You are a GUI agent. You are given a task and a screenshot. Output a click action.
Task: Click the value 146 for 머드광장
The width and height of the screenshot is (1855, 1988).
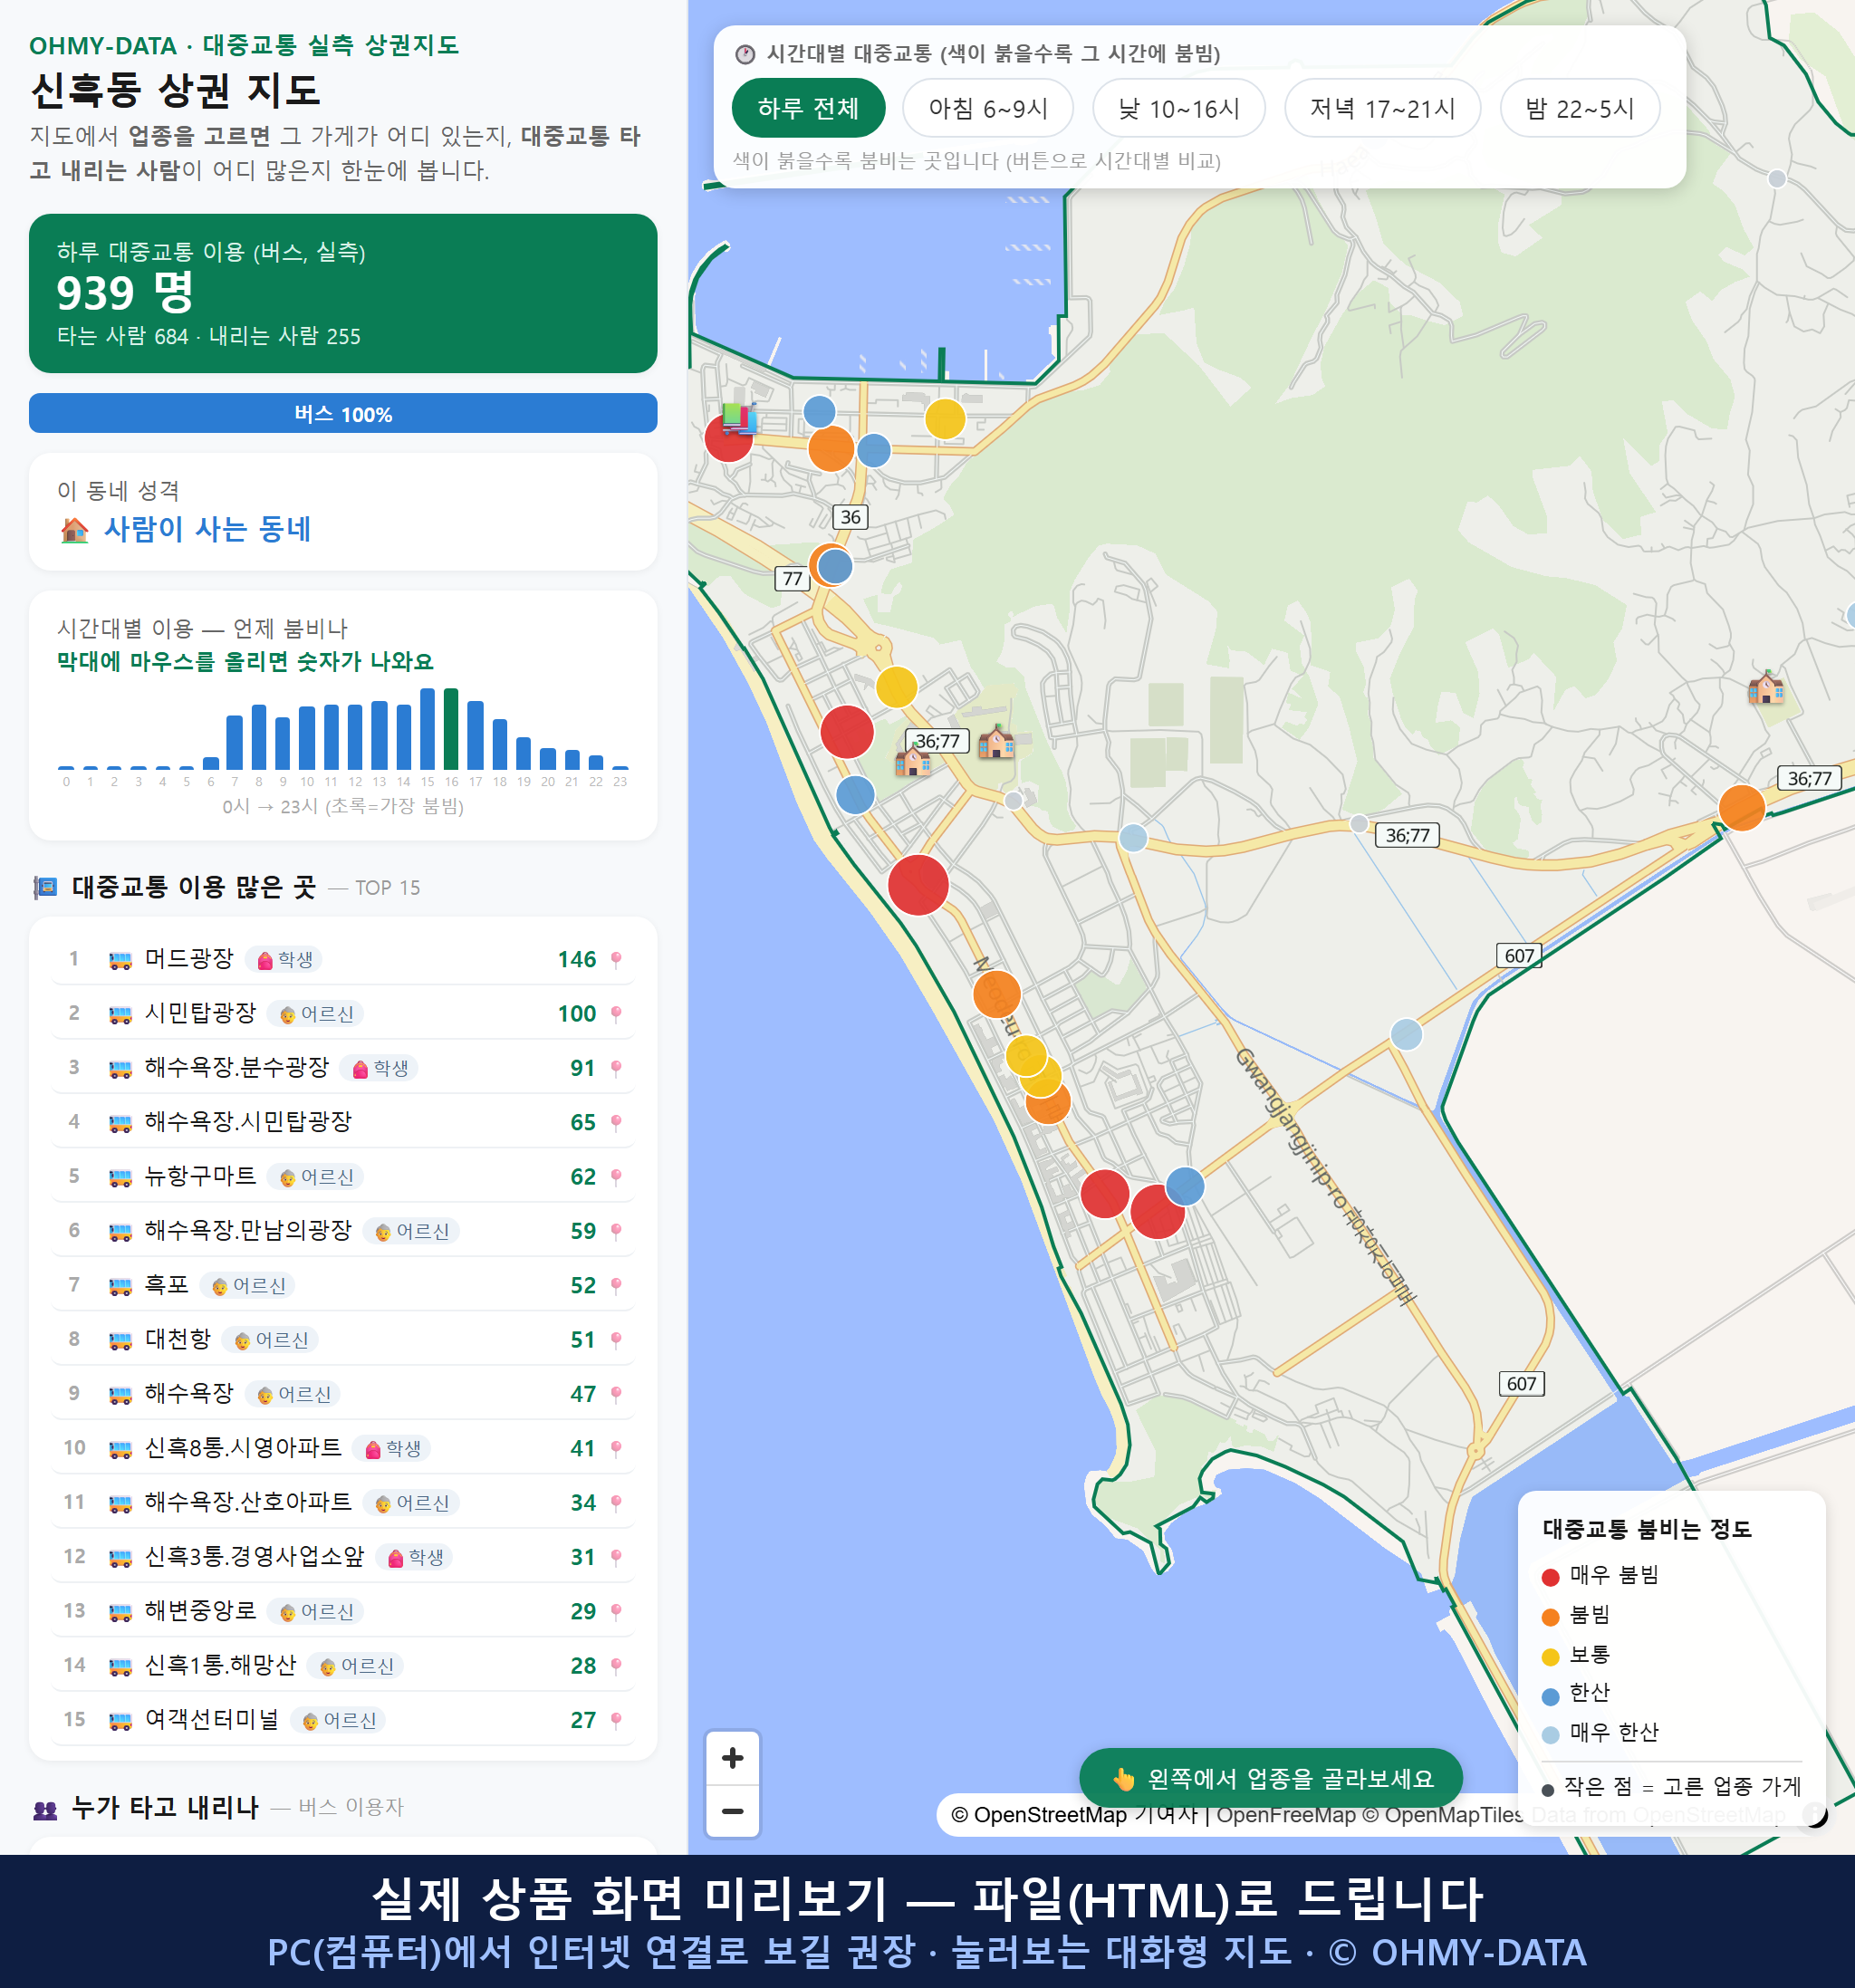coord(577,960)
